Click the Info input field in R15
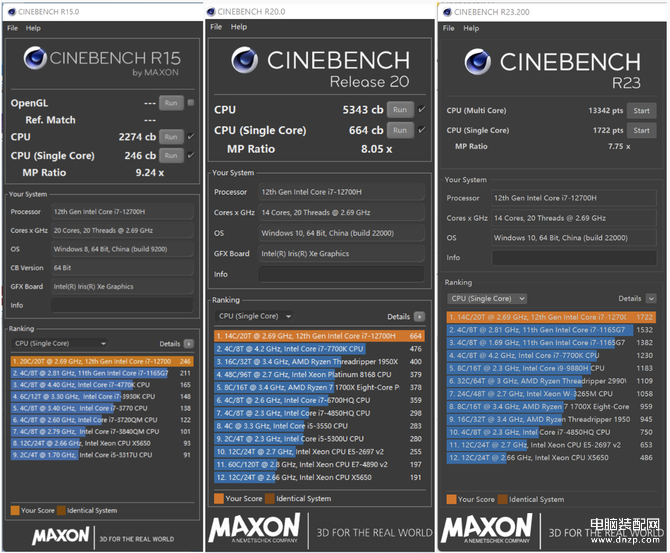This screenshot has height=553, width=670. pos(122,305)
